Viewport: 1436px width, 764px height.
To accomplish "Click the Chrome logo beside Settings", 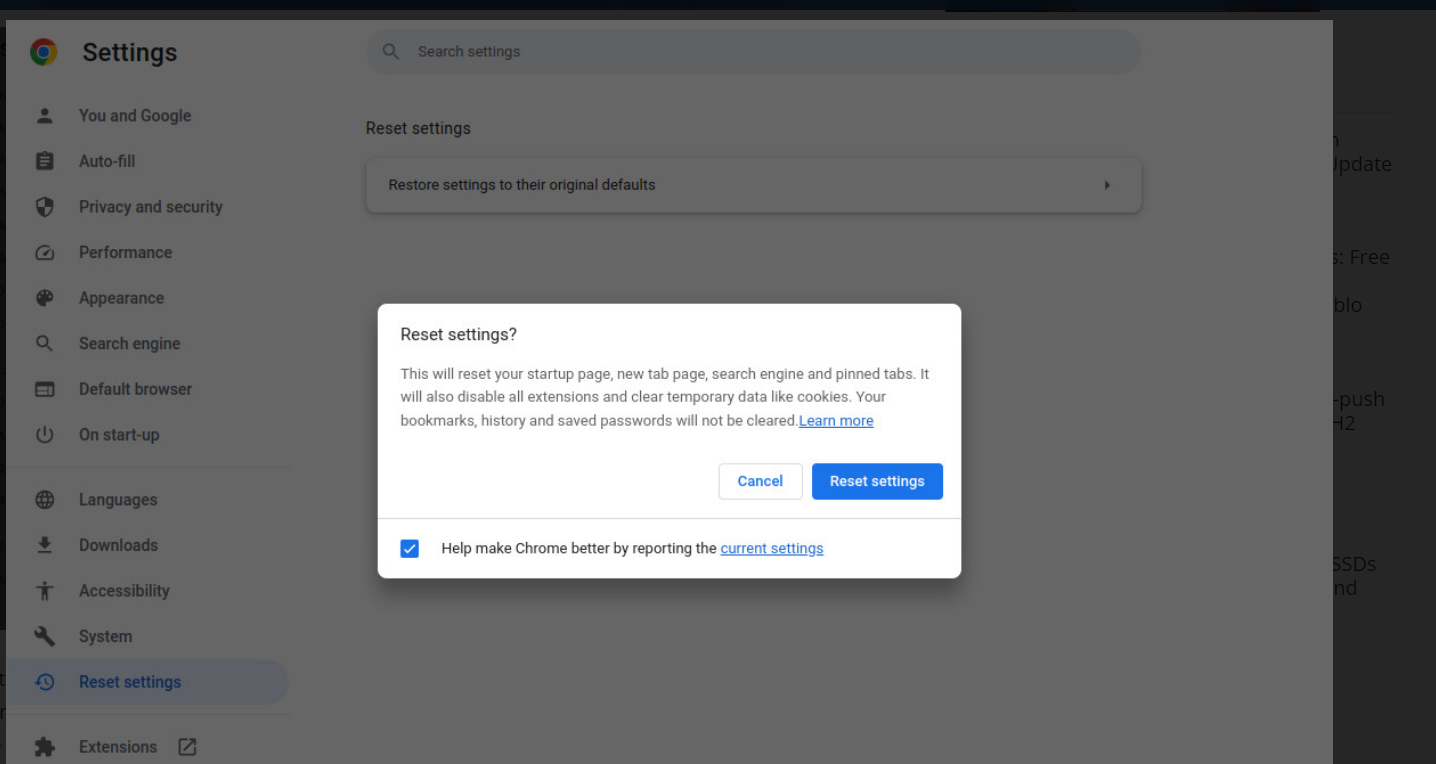I will (43, 52).
